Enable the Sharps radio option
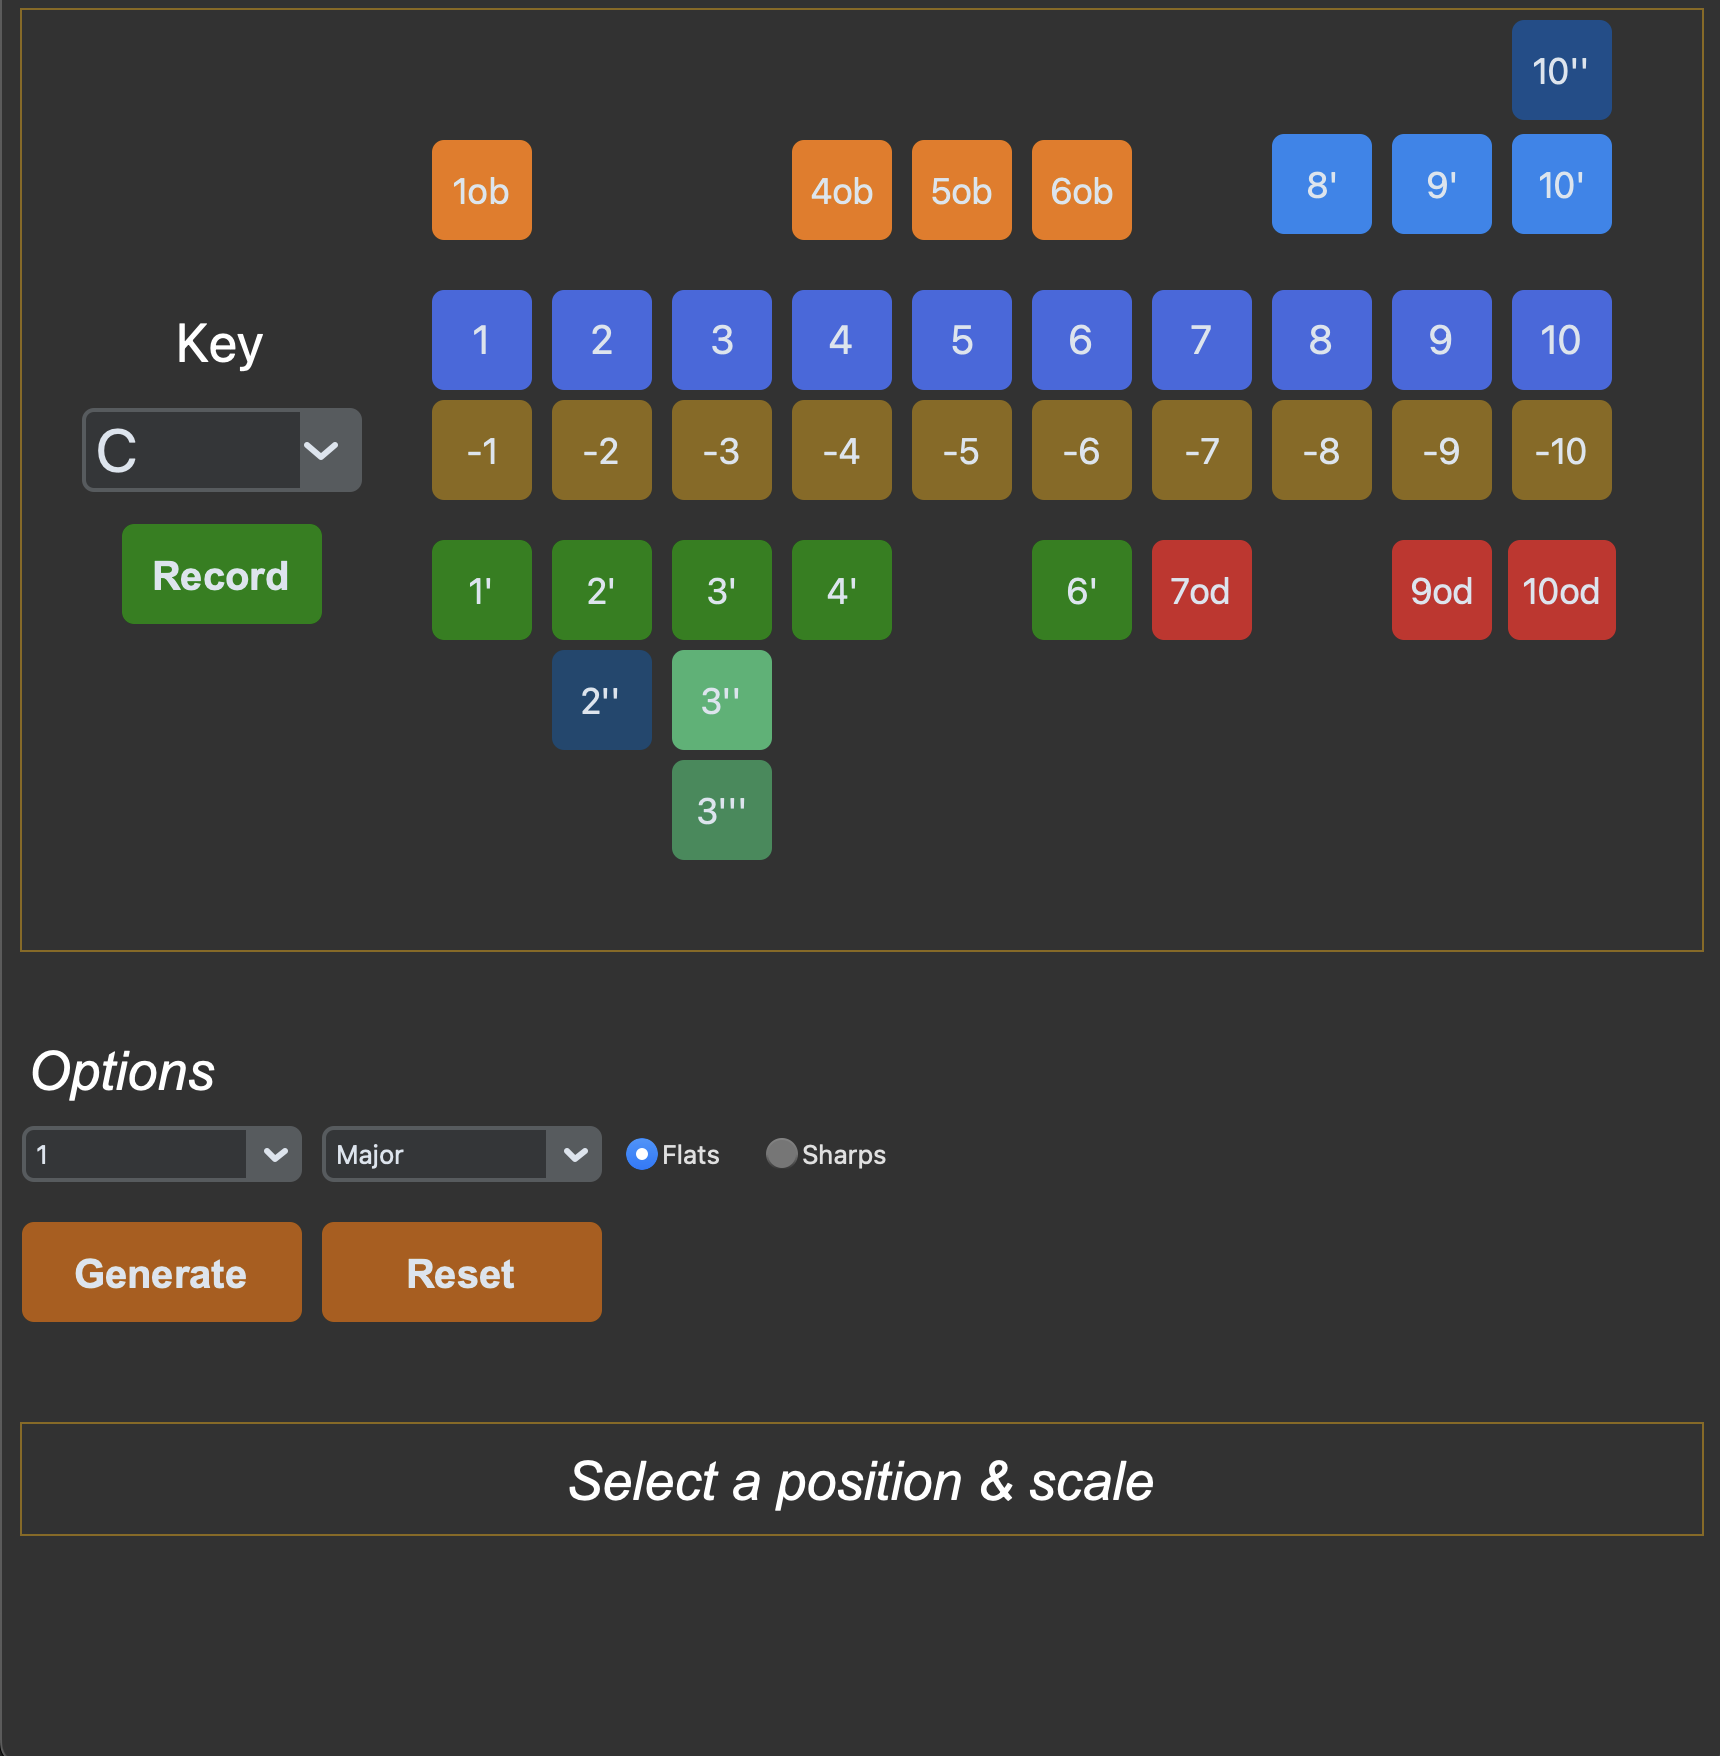The width and height of the screenshot is (1720, 1756). (x=781, y=1154)
